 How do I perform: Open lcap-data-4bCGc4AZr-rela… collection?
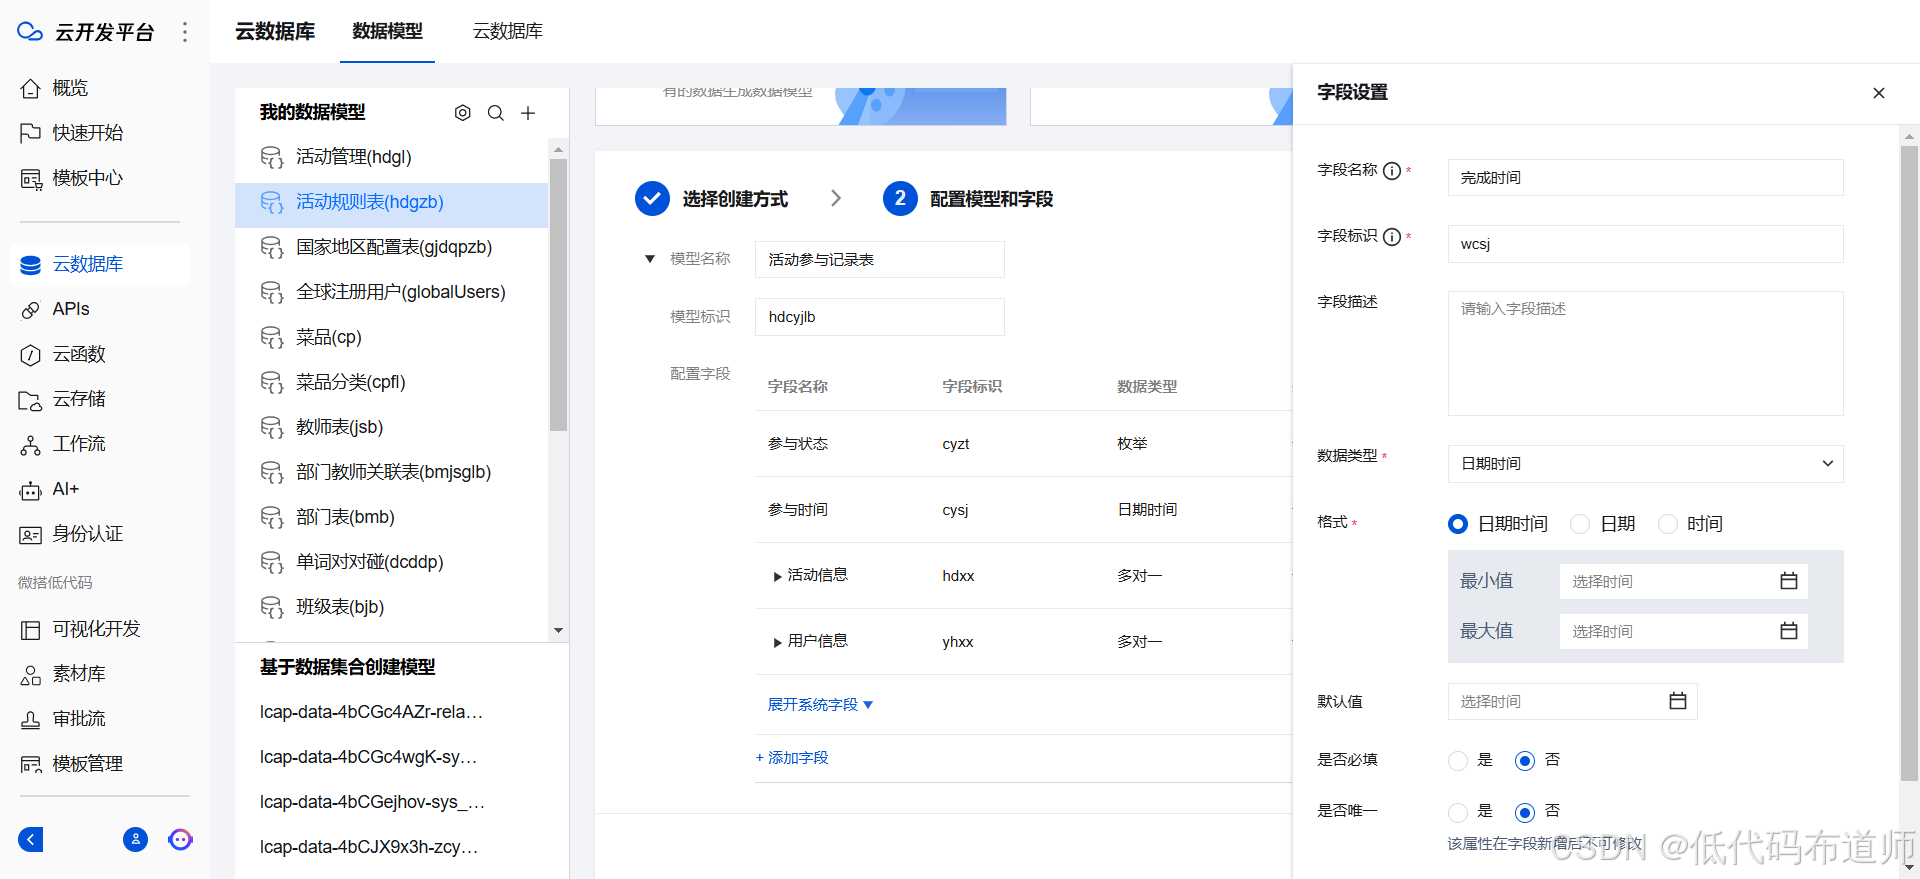372,712
